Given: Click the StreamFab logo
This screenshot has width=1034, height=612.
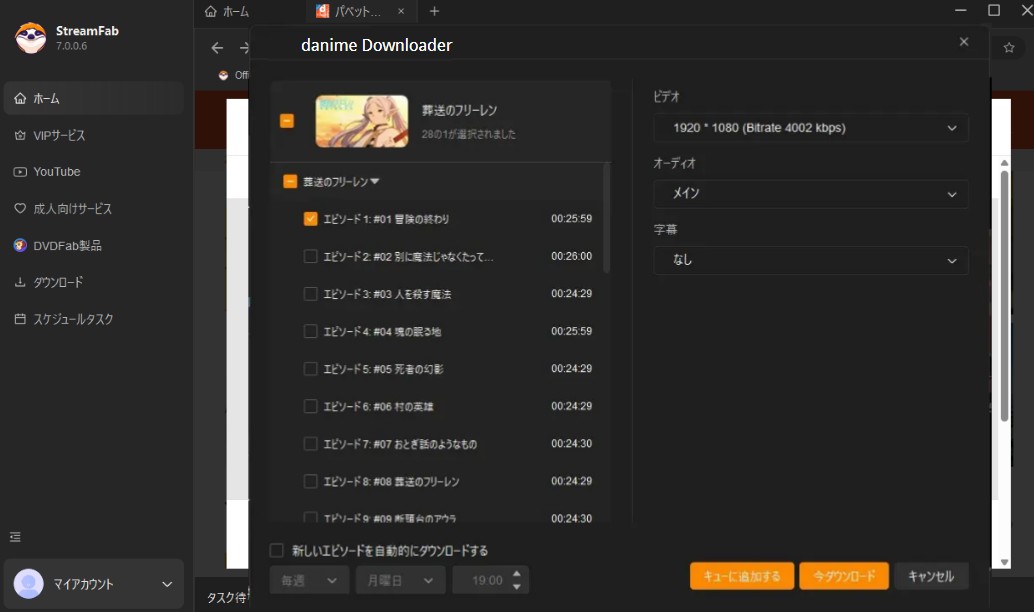Looking at the screenshot, I should [x=30, y=37].
